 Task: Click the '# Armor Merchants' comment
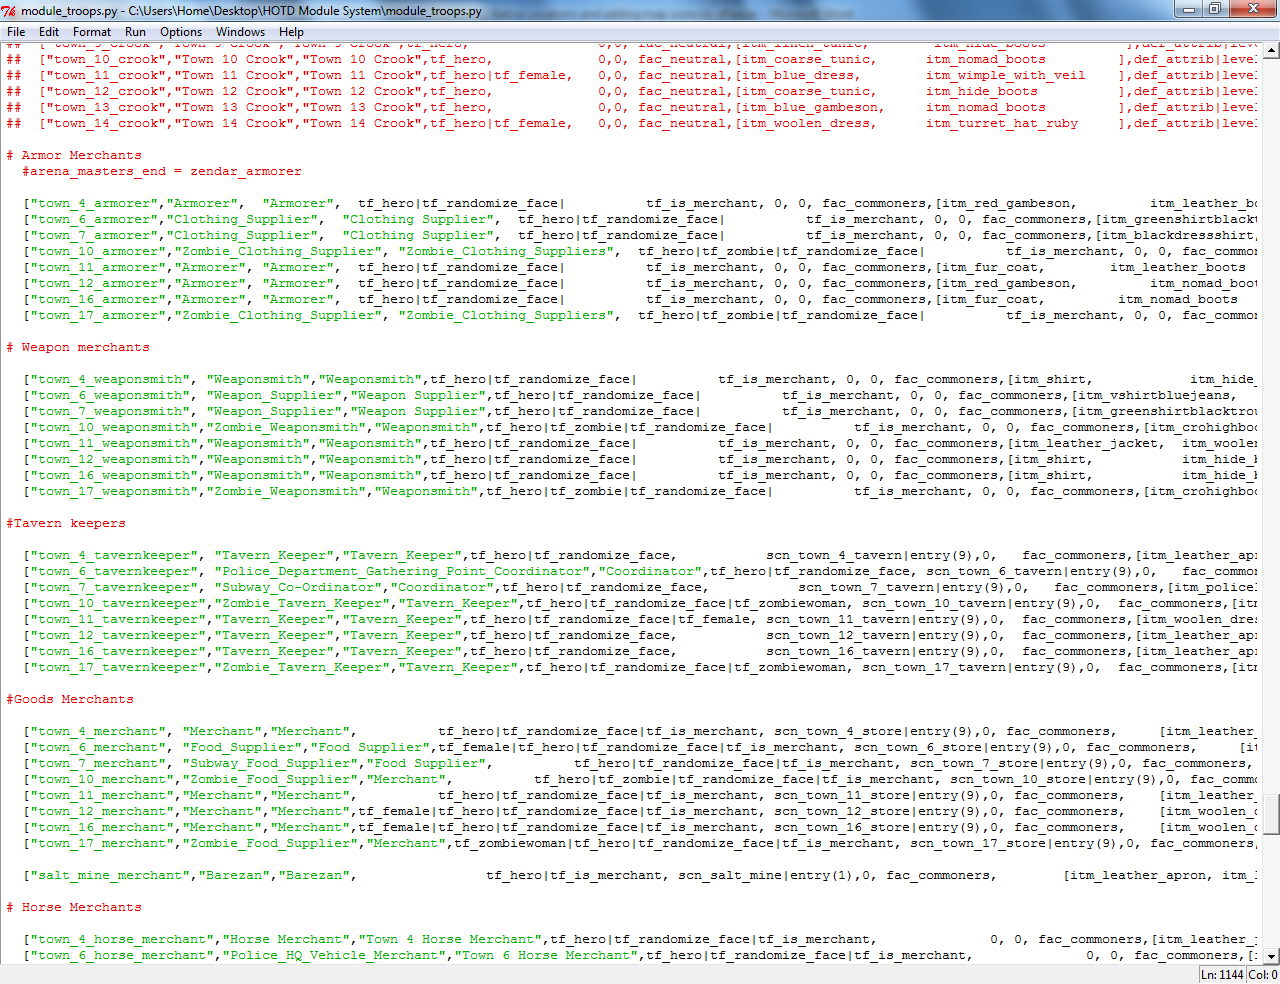click(x=74, y=155)
